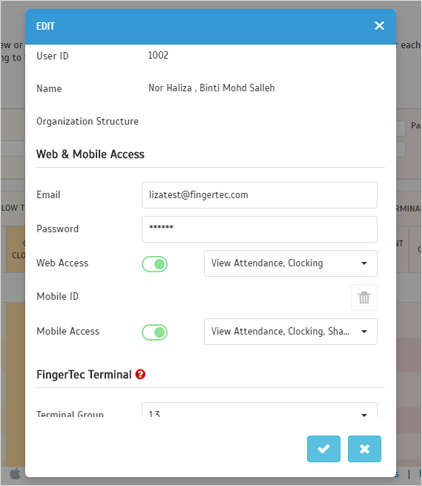Cancel edit with the cross button

[364, 449]
